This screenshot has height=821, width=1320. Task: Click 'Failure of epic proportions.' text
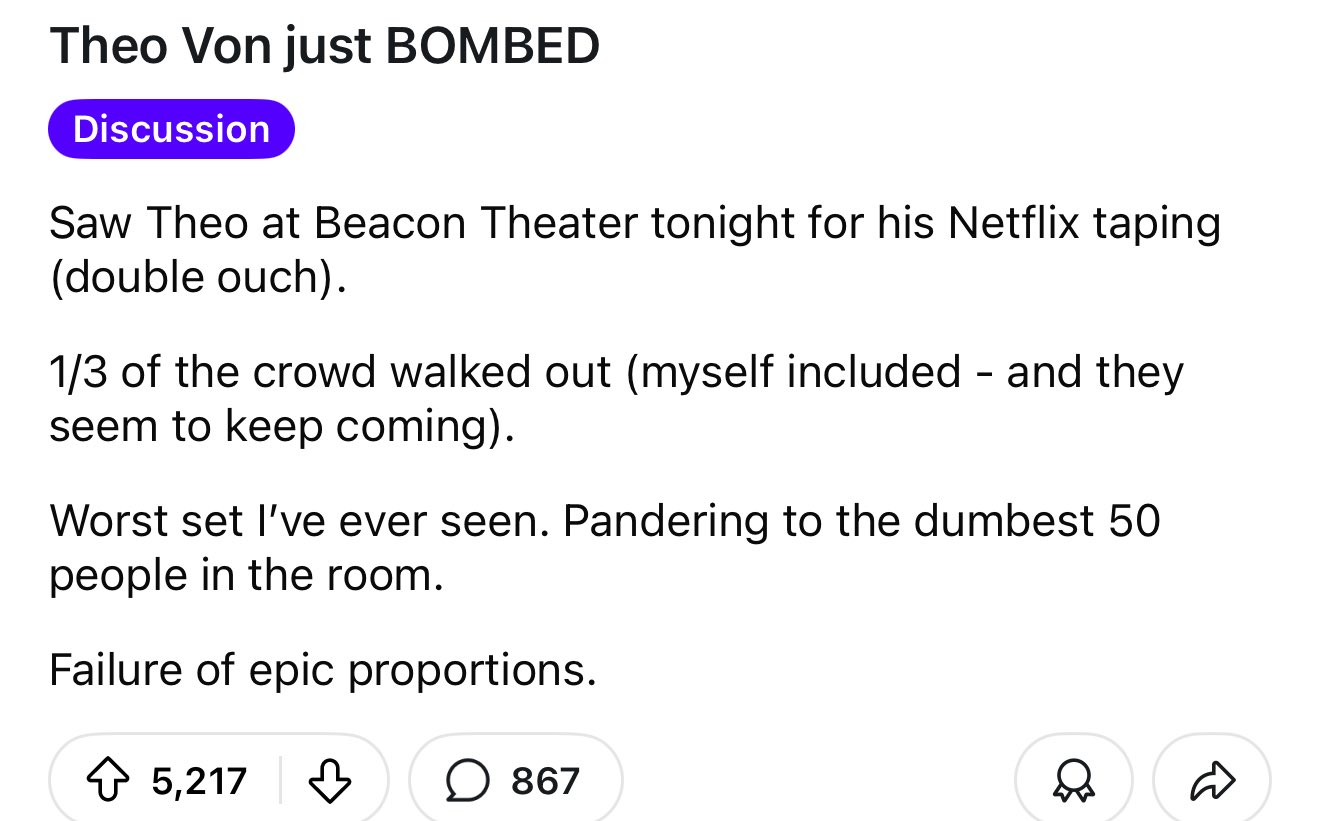(x=322, y=669)
